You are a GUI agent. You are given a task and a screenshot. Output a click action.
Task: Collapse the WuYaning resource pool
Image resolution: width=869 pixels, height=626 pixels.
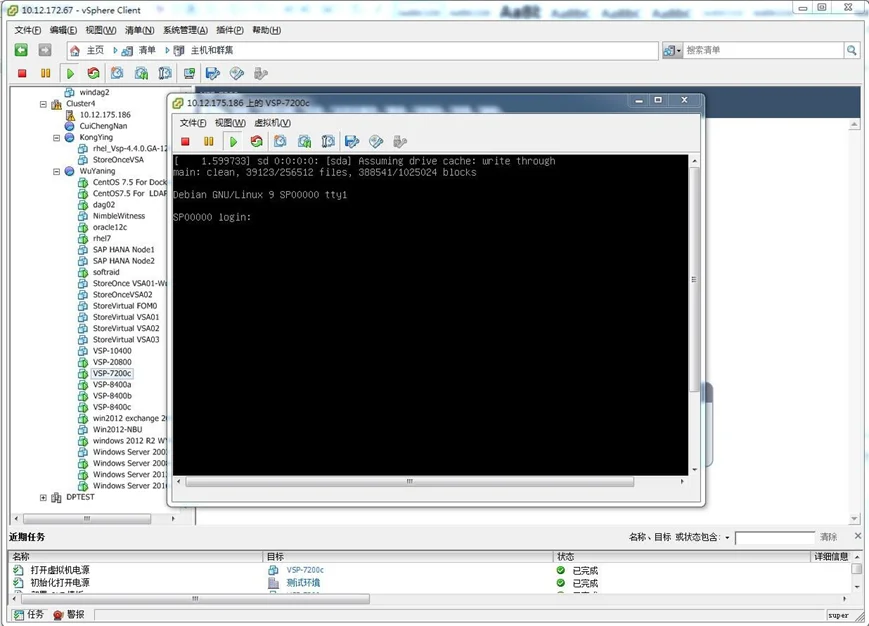tap(57, 172)
